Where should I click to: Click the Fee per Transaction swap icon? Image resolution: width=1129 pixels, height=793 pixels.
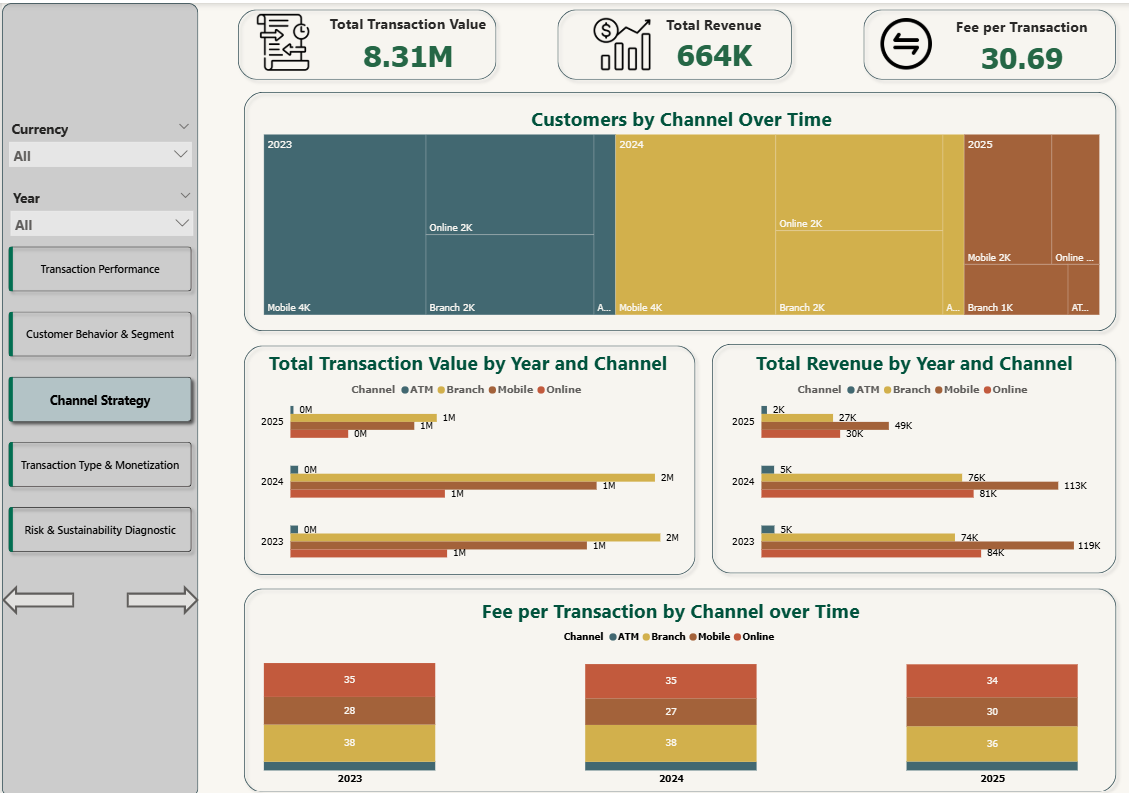(x=905, y=45)
